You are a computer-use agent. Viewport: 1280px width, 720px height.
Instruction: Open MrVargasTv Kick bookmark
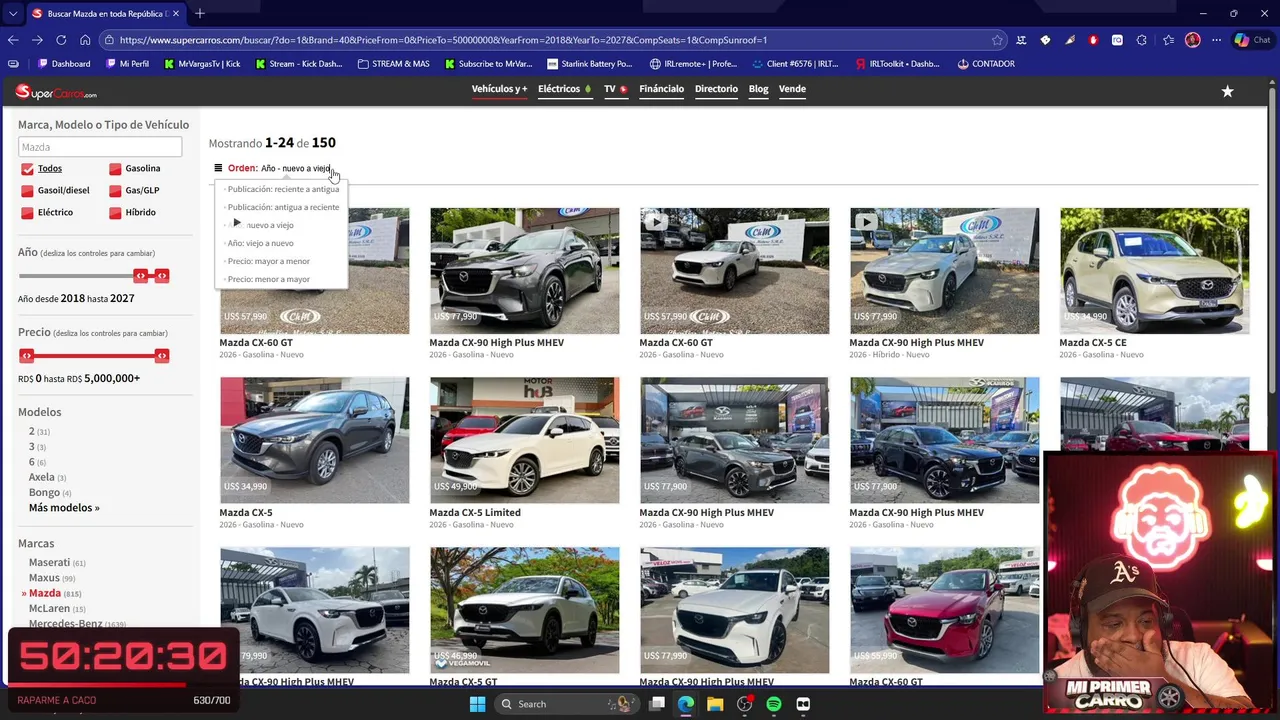click(202, 64)
